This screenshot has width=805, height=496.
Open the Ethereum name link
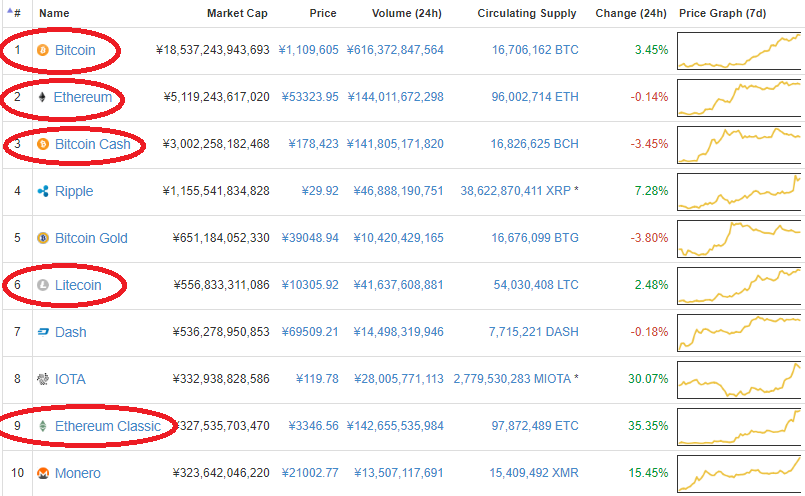(83, 97)
